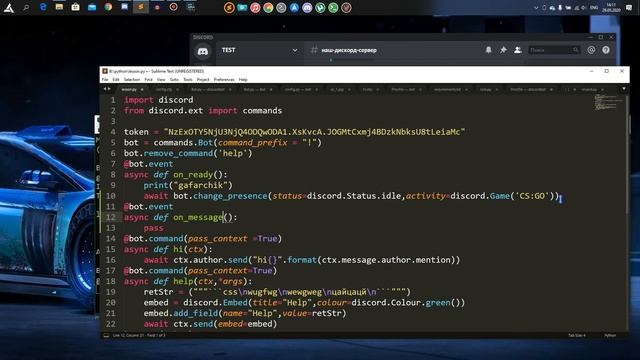Click on_message function name on line 12

[198, 217]
